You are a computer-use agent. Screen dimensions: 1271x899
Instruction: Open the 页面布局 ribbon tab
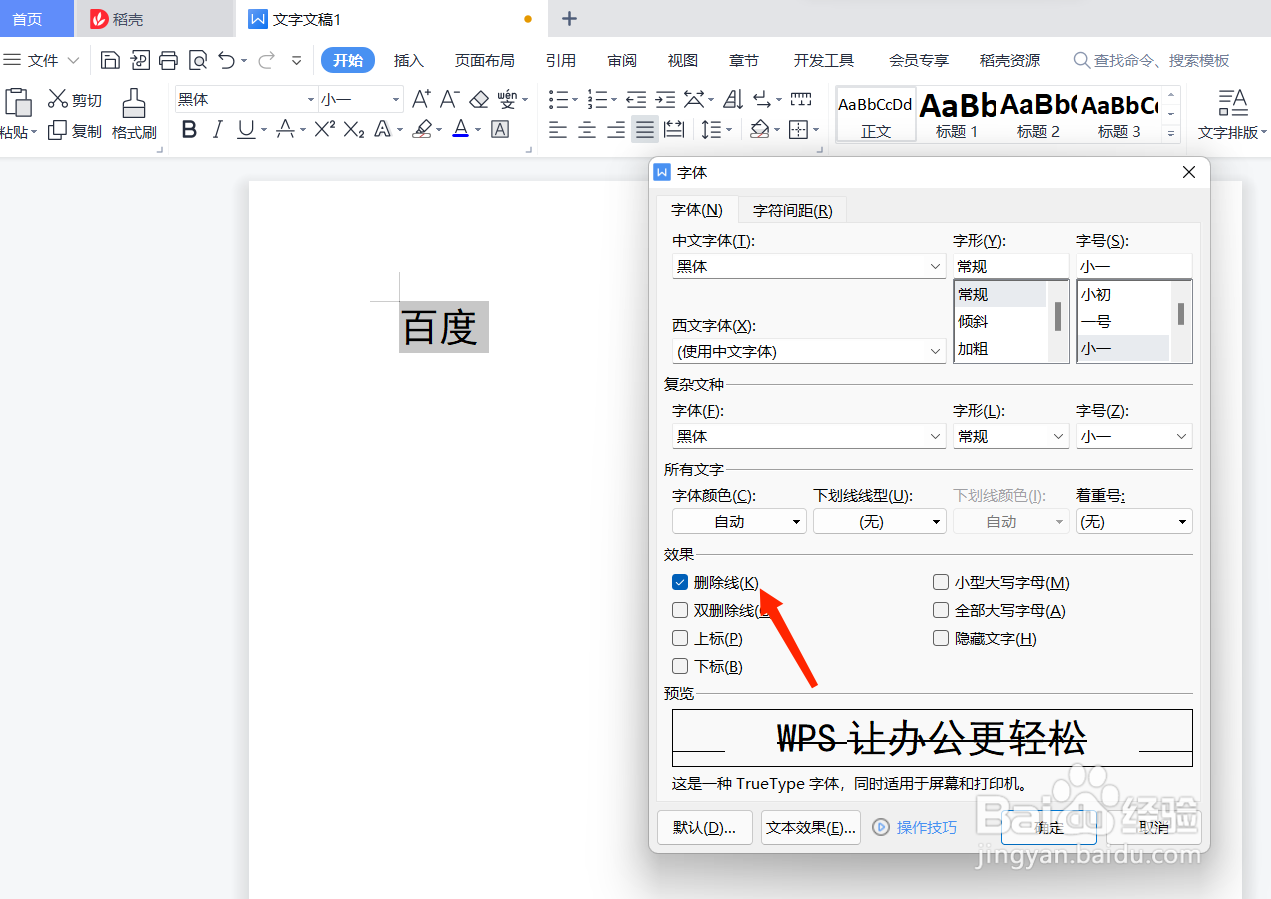(x=485, y=60)
